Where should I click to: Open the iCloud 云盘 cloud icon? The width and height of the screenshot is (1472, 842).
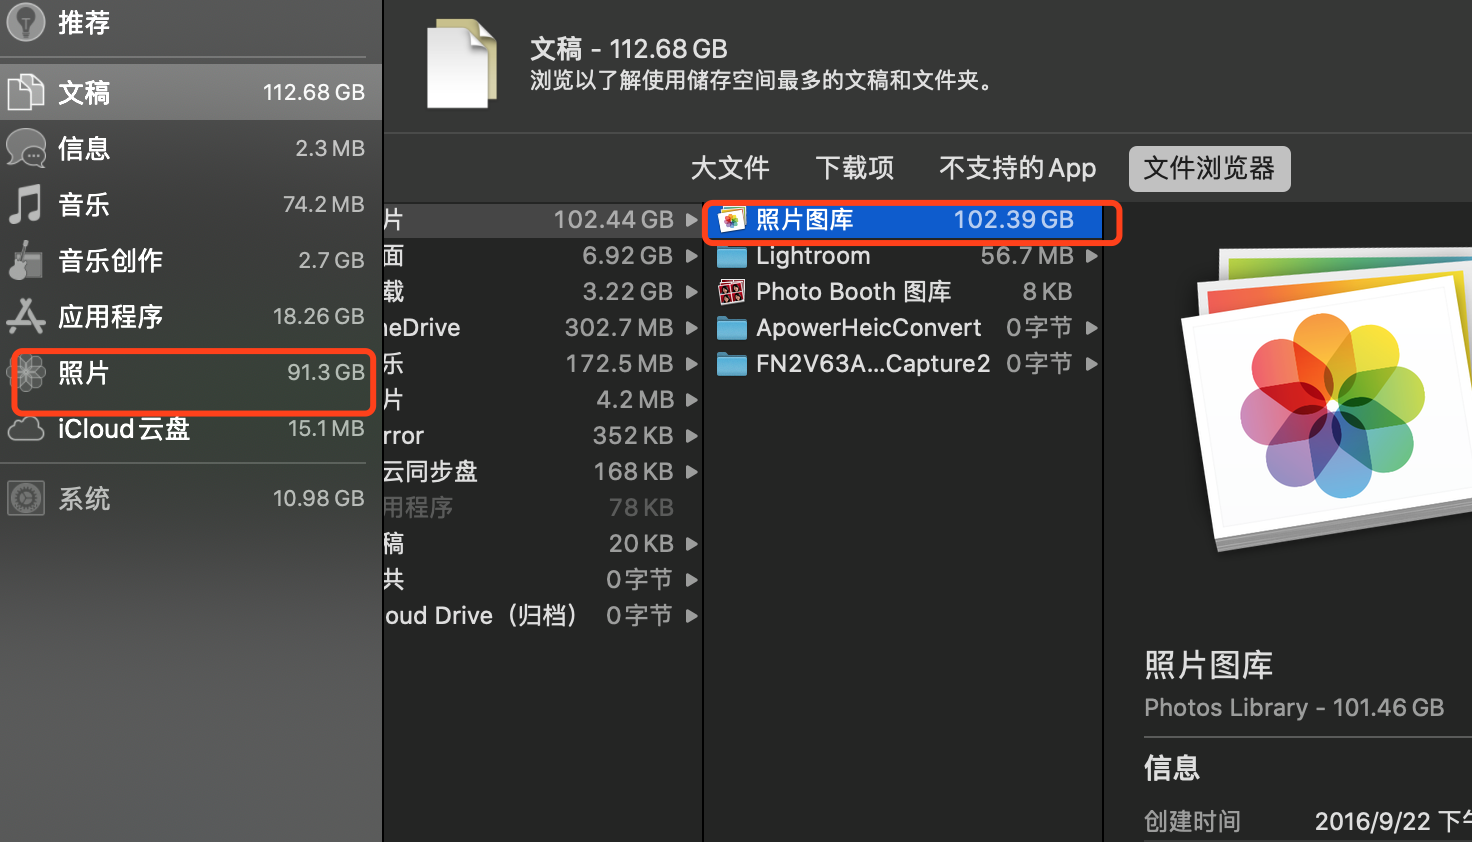click(x=26, y=429)
